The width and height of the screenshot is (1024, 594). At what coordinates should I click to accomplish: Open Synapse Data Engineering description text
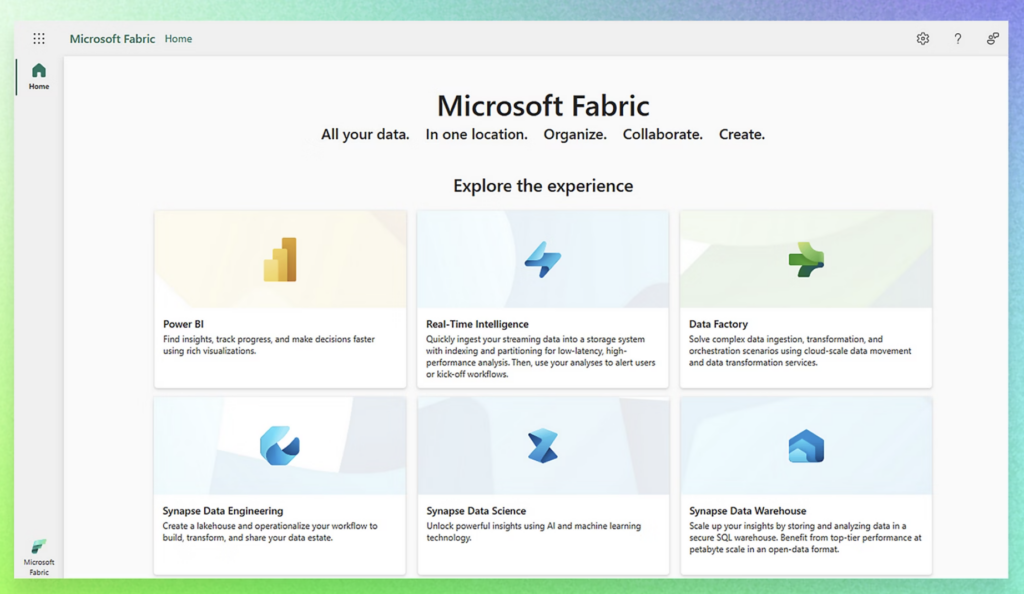tap(270, 531)
